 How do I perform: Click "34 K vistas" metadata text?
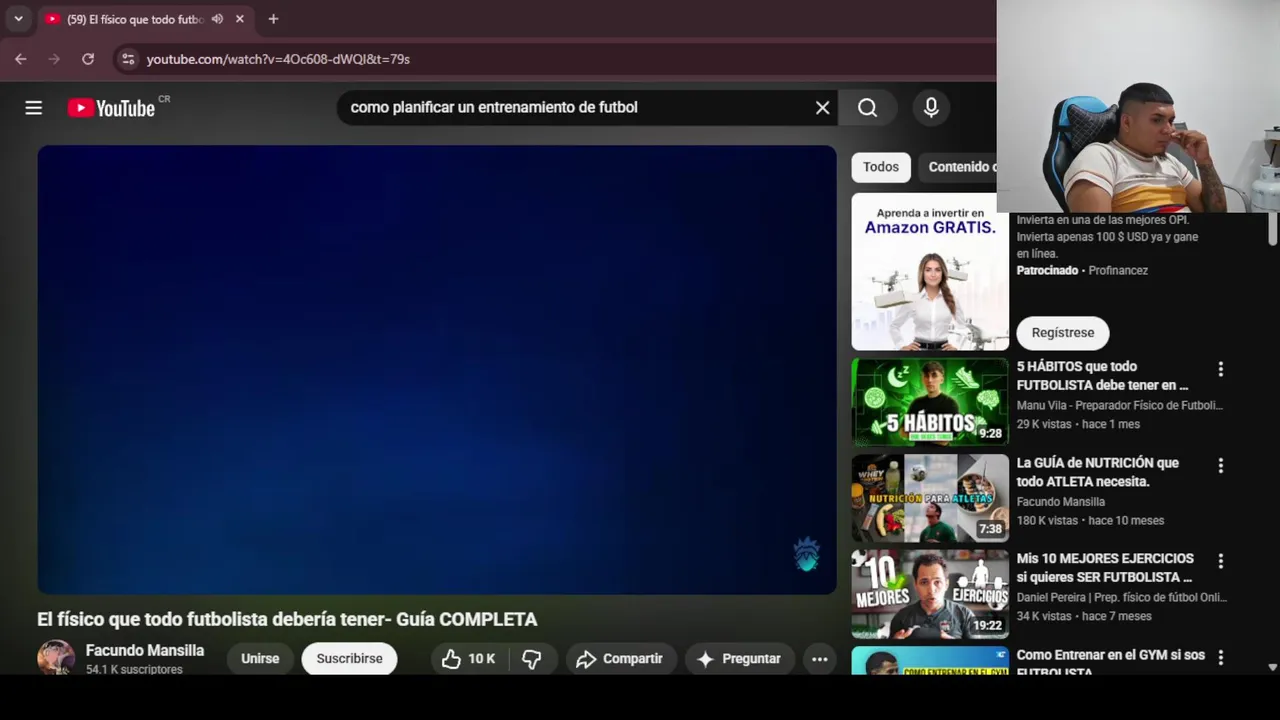tap(1044, 616)
